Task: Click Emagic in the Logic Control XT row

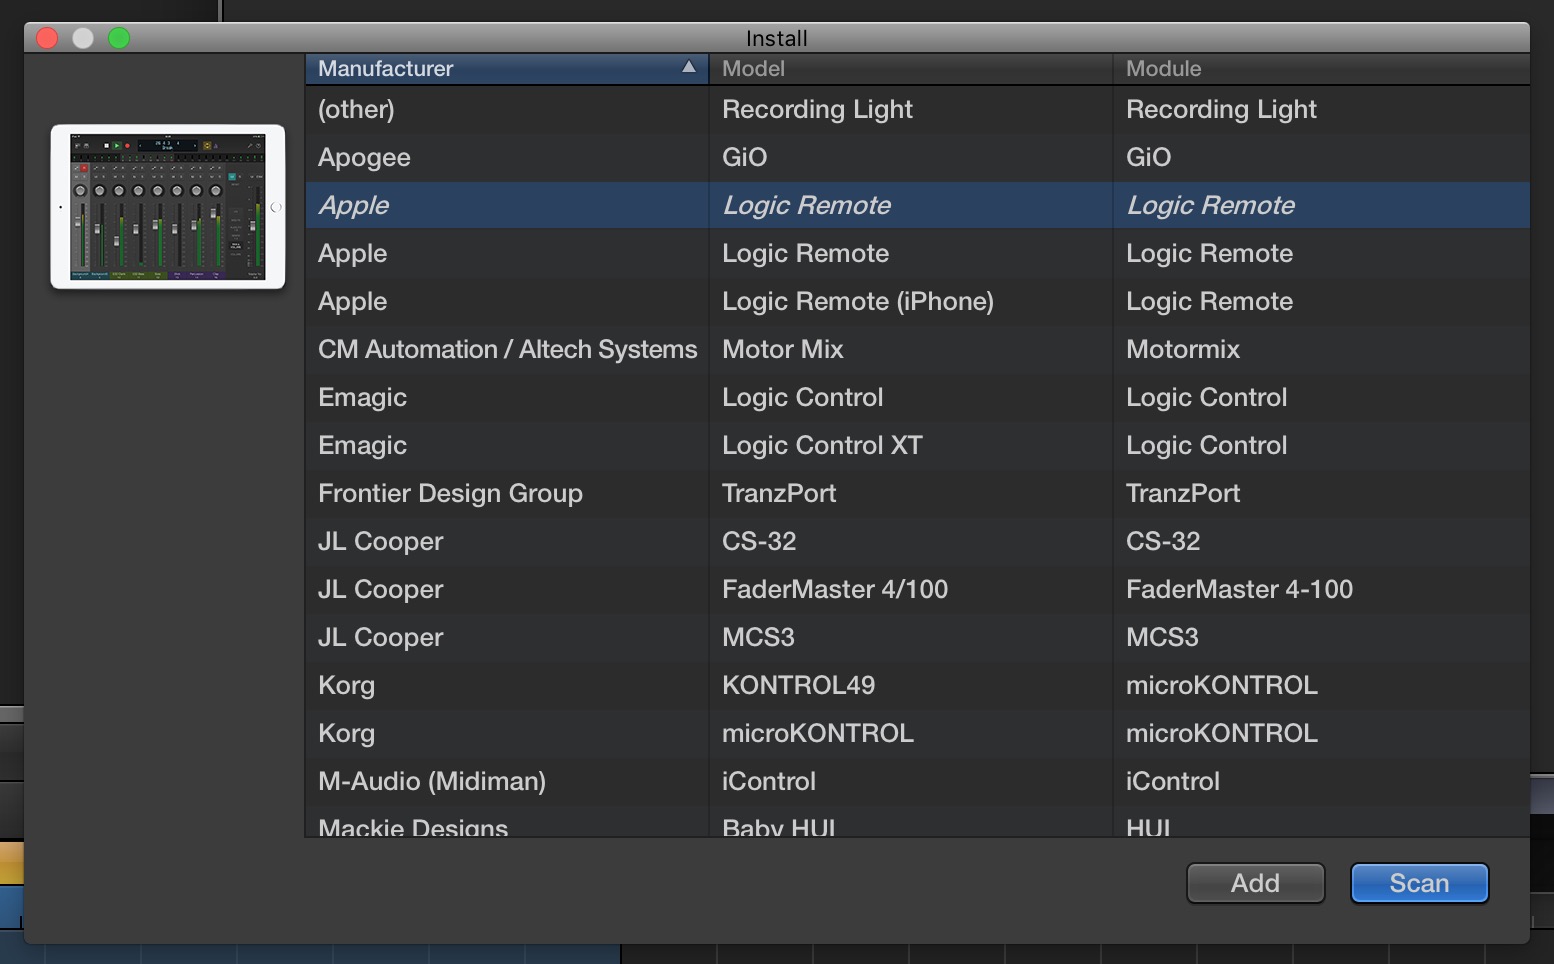Action: (x=362, y=445)
